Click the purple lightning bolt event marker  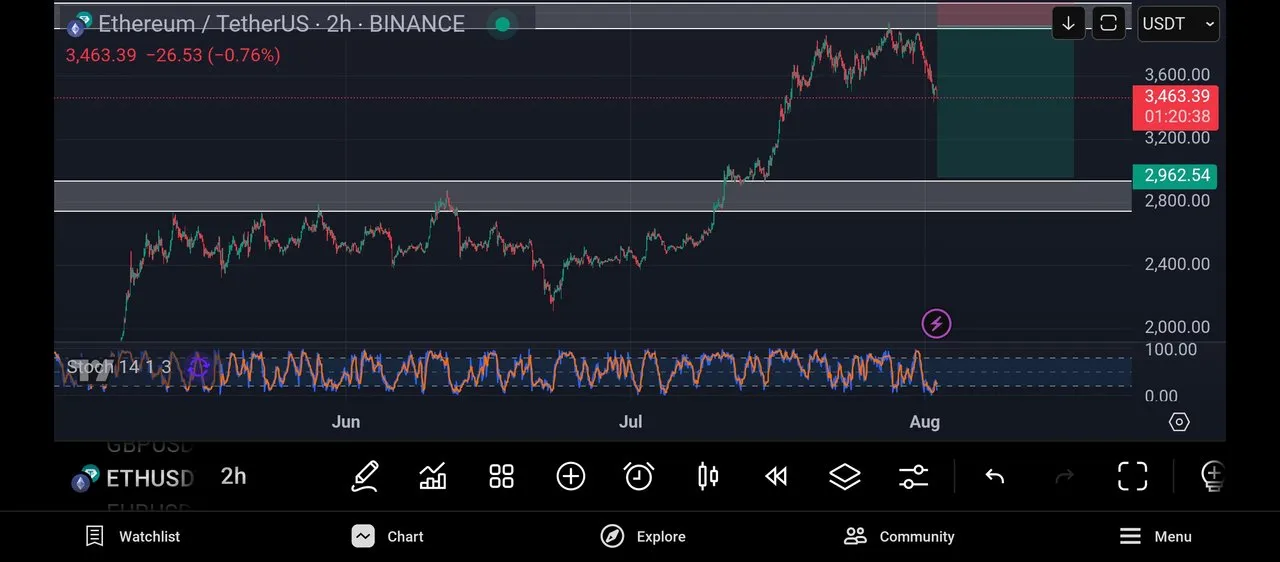pyautogui.click(x=936, y=323)
